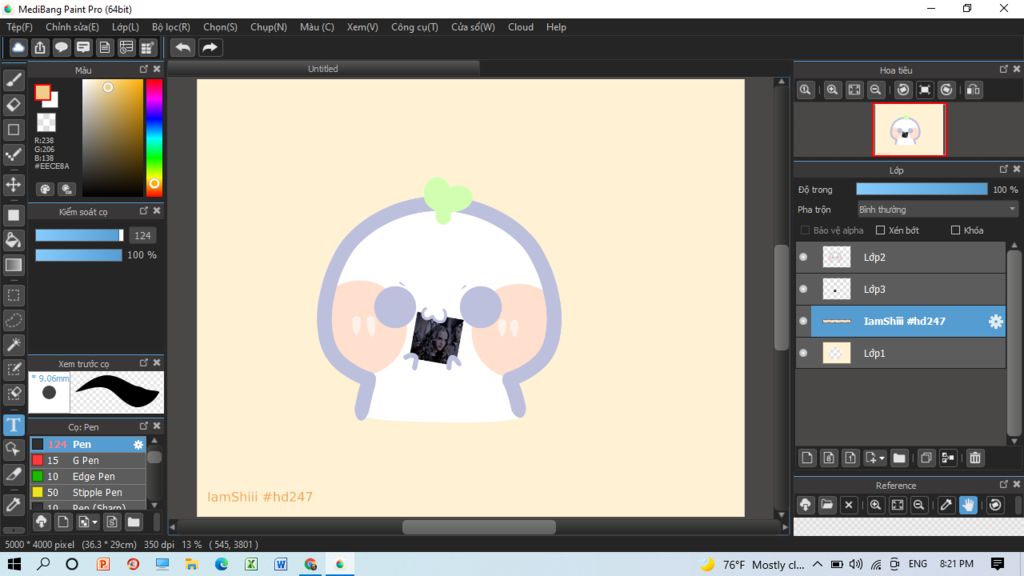
Task: Select the Brush tool in left toolbar
Action: (x=14, y=80)
